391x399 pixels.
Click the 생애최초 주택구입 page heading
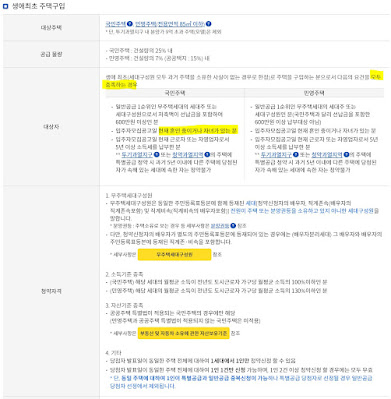(38, 6)
